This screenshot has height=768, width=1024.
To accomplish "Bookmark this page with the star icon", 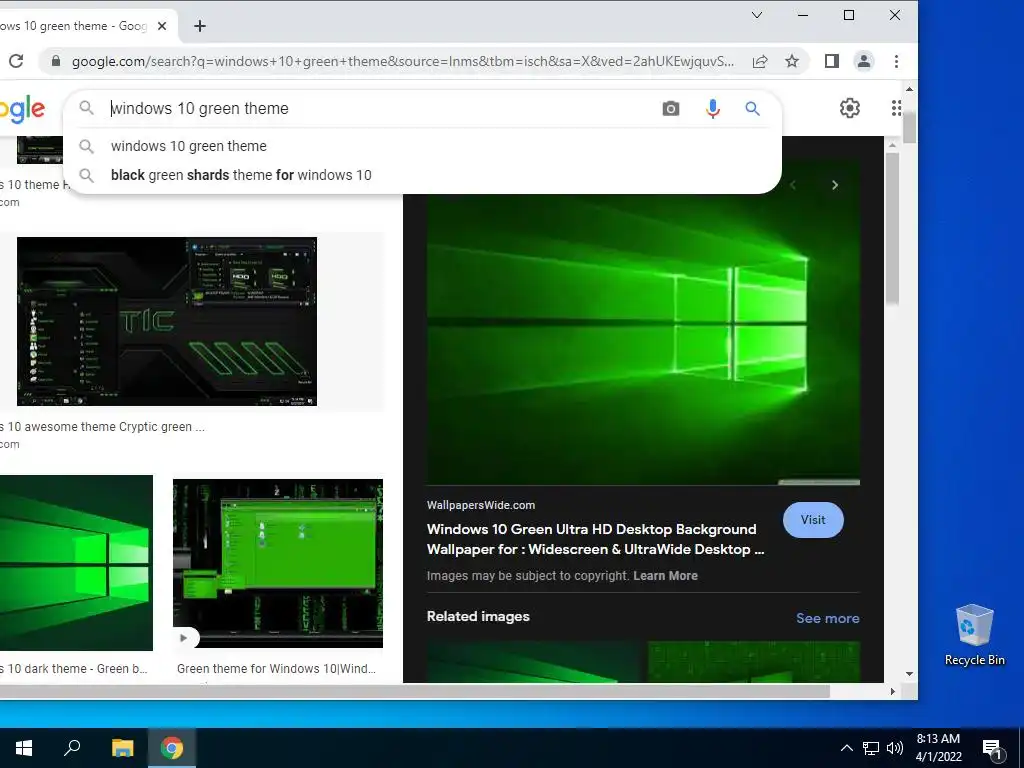I will pos(792,61).
